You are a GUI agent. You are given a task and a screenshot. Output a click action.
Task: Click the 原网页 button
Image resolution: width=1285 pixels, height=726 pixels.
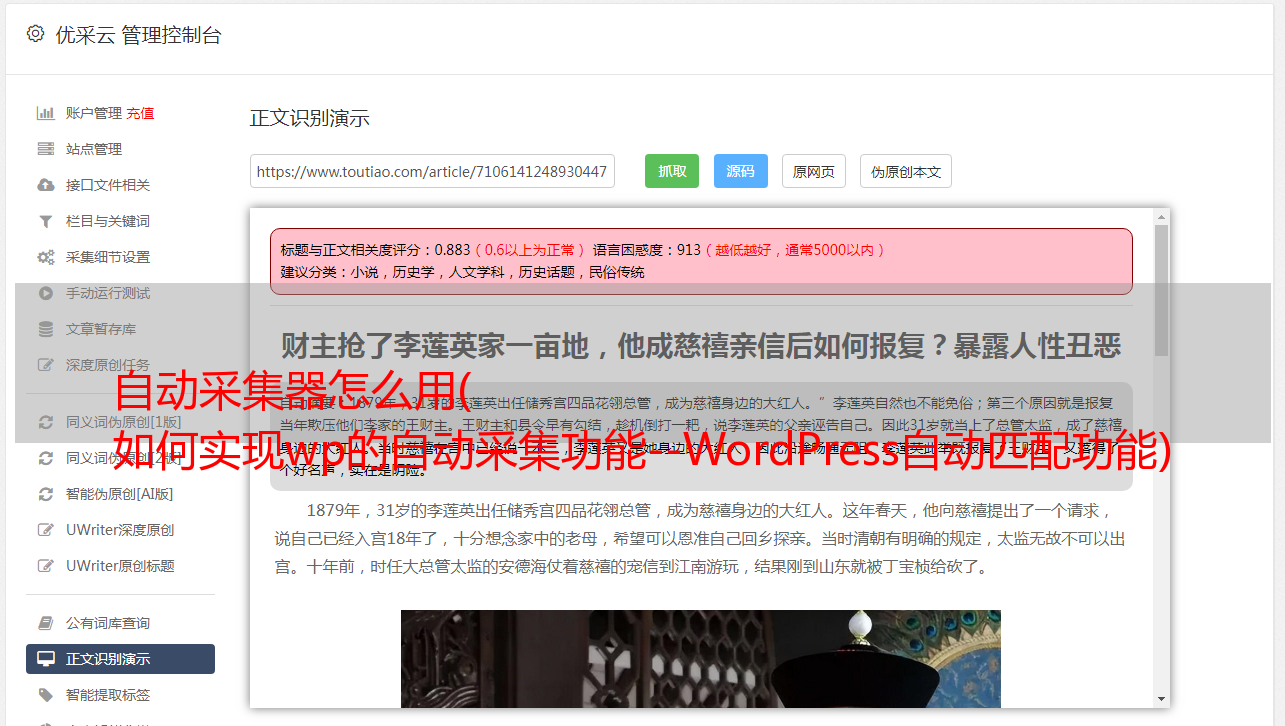(813, 171)
